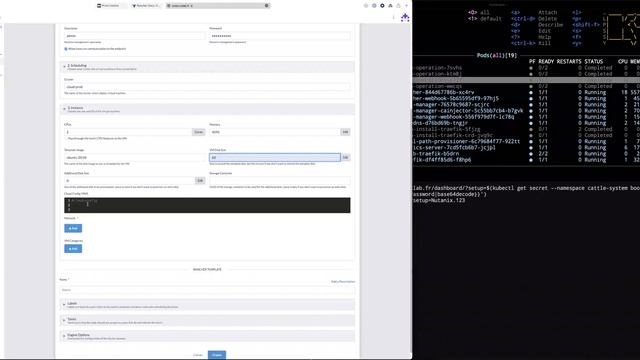The image size is (640, 360).
Task: Click Add button under VM Categories
Action: click(x=73, y=249)
